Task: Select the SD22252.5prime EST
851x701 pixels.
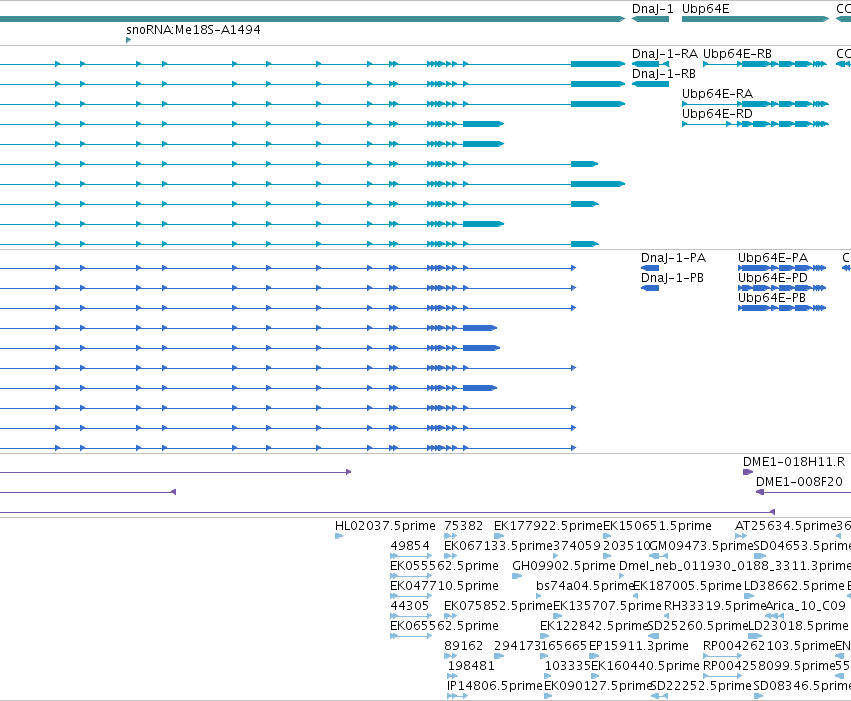Action: click(658, 697)
